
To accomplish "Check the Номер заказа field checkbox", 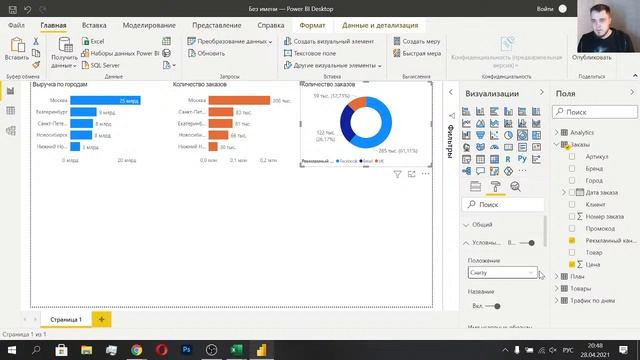I will [x=572, y=216].
